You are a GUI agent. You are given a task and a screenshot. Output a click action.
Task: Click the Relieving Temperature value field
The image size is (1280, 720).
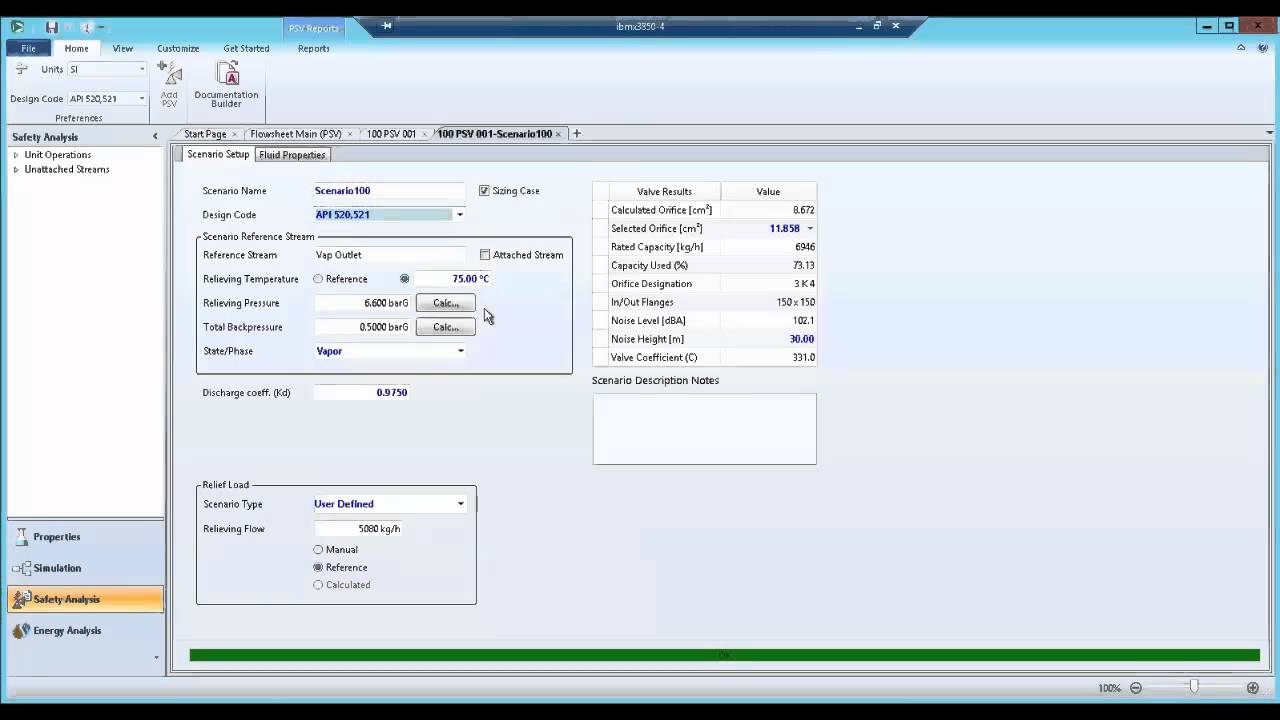pyautogui.click(x=452, y=279)
